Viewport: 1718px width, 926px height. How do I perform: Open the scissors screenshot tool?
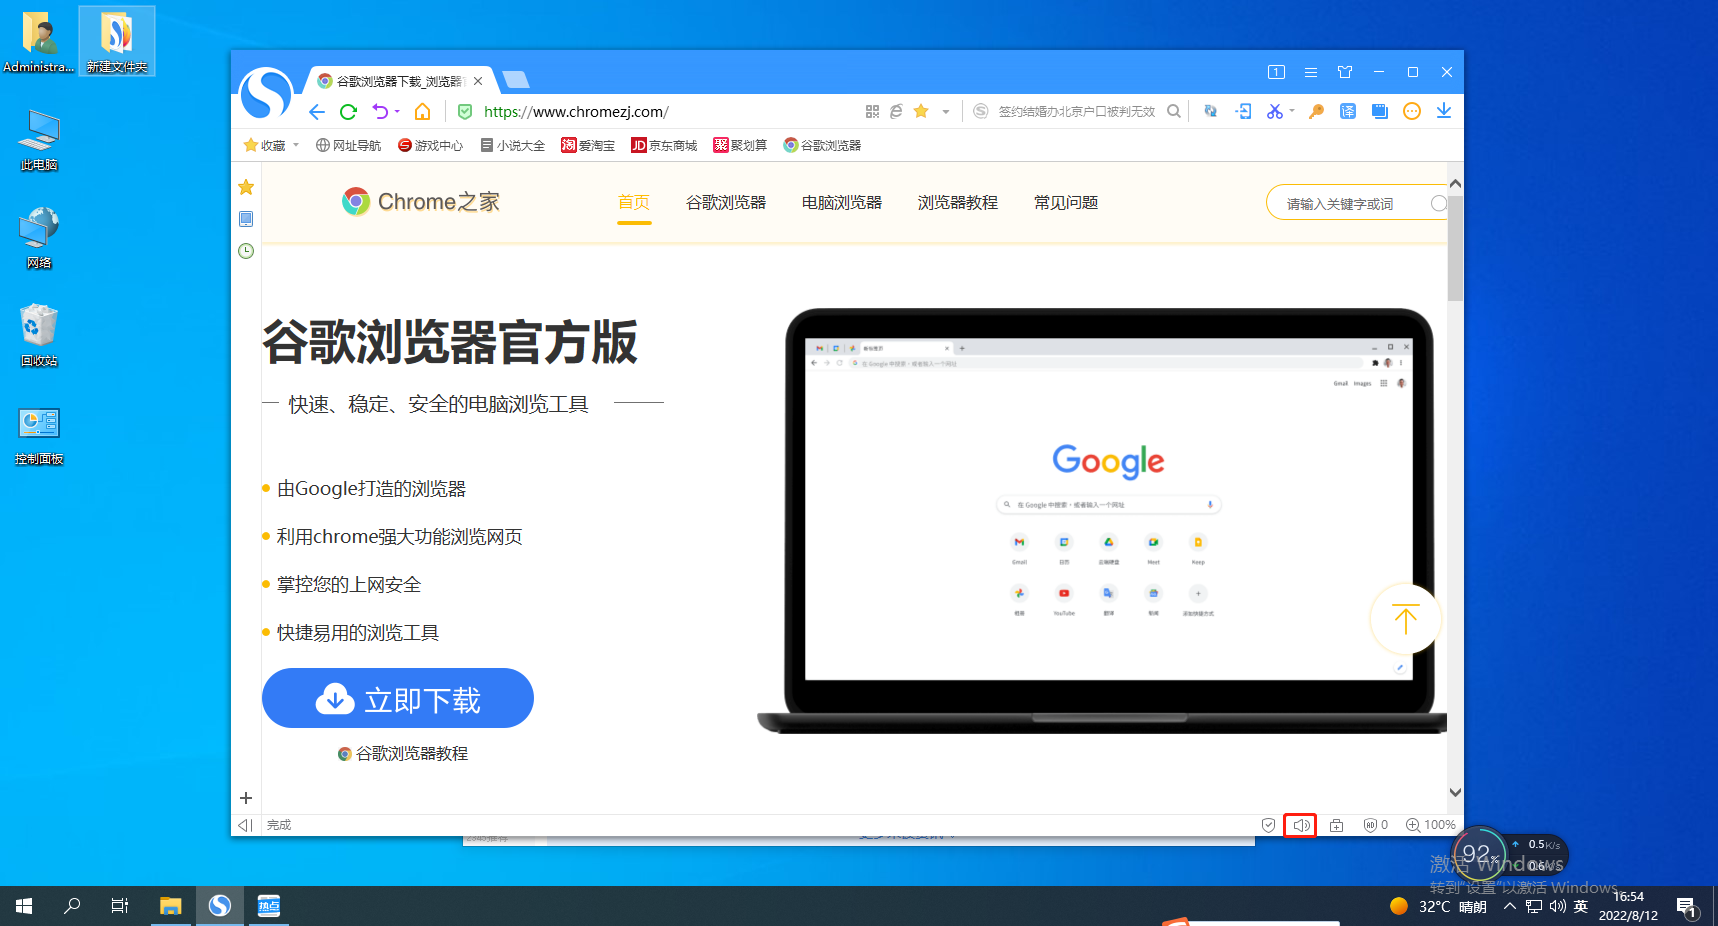coord(1274,112)
